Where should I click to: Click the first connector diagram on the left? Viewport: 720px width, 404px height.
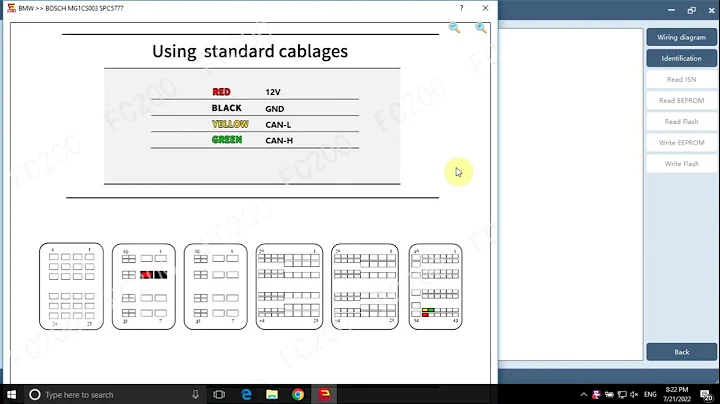pyautogui.click(x=71, y=286)
